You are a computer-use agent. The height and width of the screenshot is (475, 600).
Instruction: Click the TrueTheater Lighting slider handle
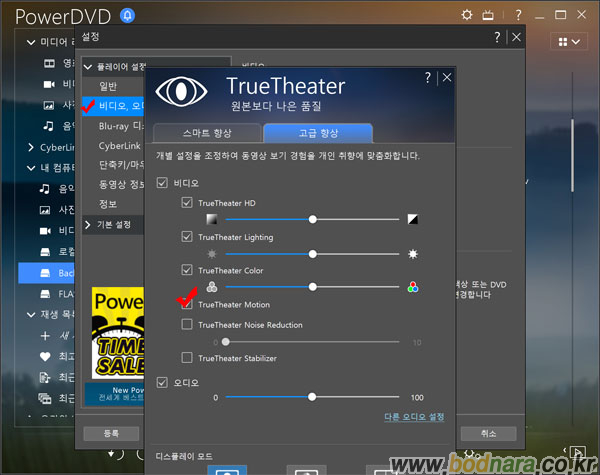click(313, 254)
